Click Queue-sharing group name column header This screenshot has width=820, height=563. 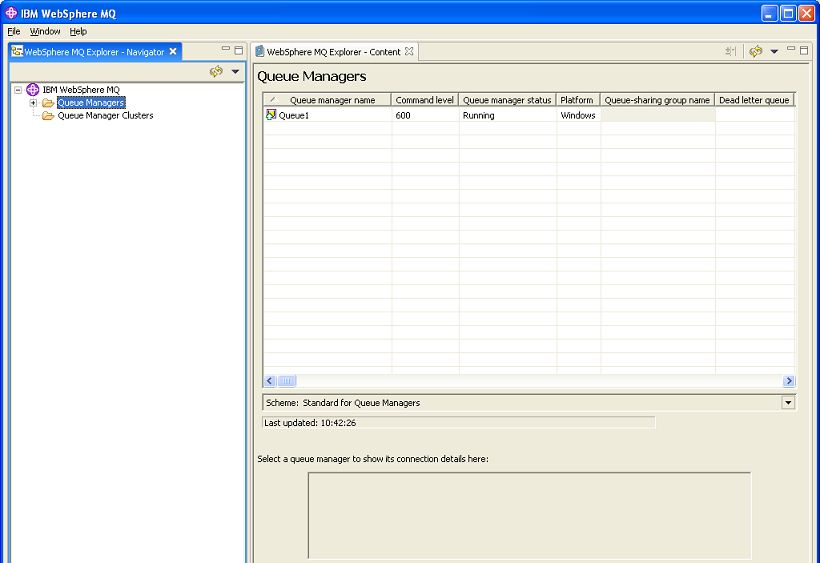(657, 100)
